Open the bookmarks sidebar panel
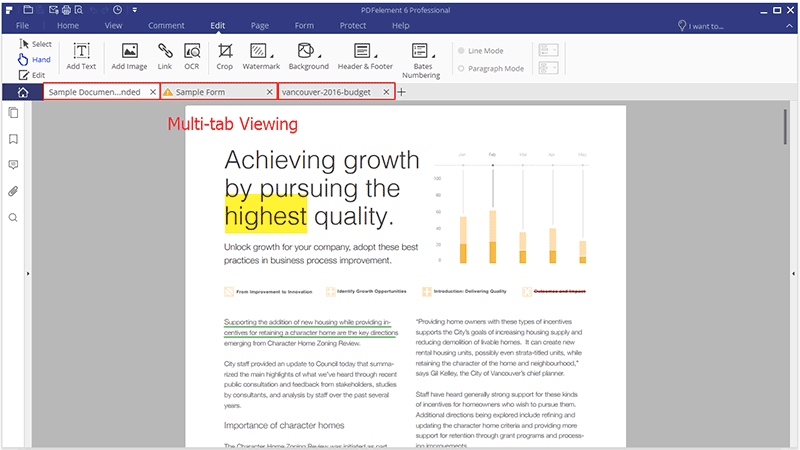Image resolution: width=800 pixels, height=450 pixels. 13,139
